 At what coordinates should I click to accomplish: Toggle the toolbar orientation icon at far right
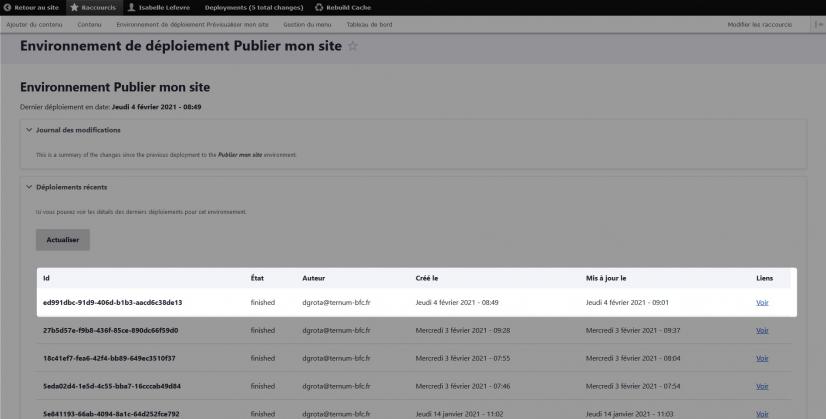pyautogui.click(x=819, y=24)
